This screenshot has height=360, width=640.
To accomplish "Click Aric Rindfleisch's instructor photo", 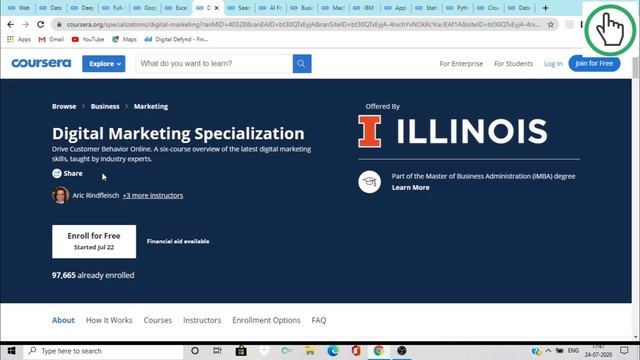I will [x=60, y=195].
